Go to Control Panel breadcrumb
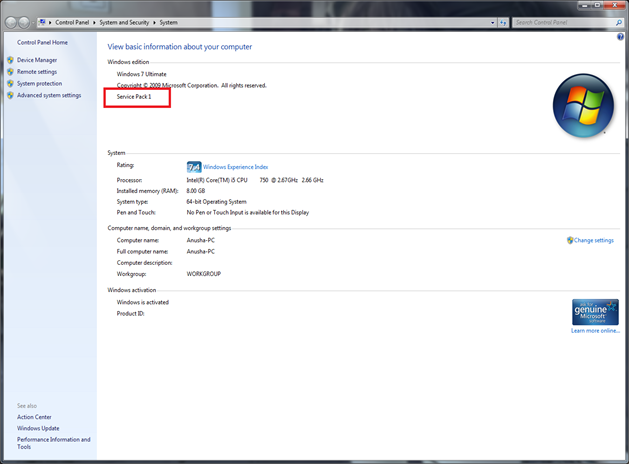 click(x=72, y=23)
